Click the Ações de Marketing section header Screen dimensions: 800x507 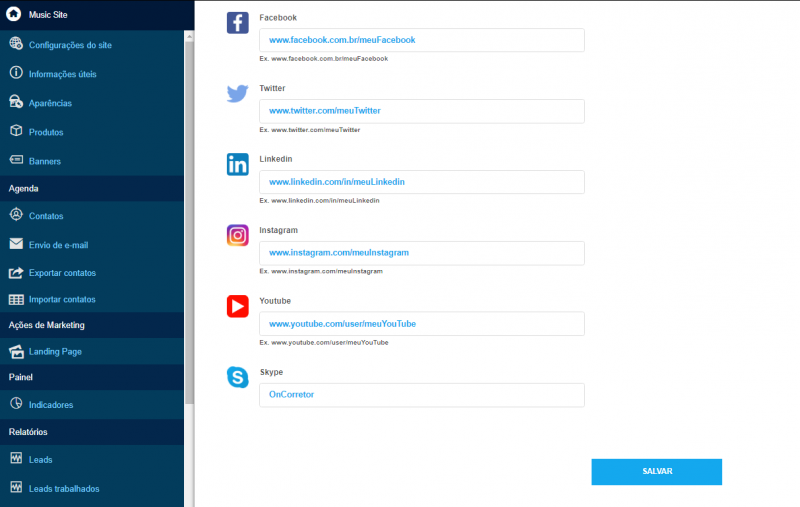point(92,325)
